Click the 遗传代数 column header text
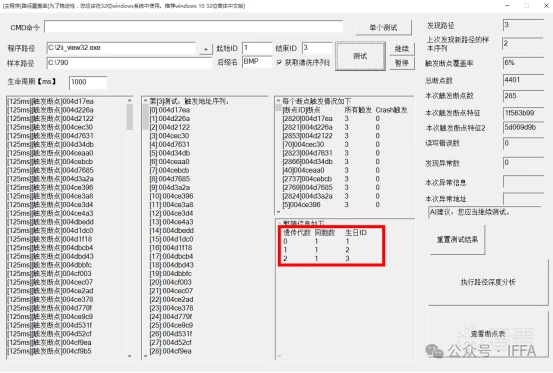 [x=297, y=233]
